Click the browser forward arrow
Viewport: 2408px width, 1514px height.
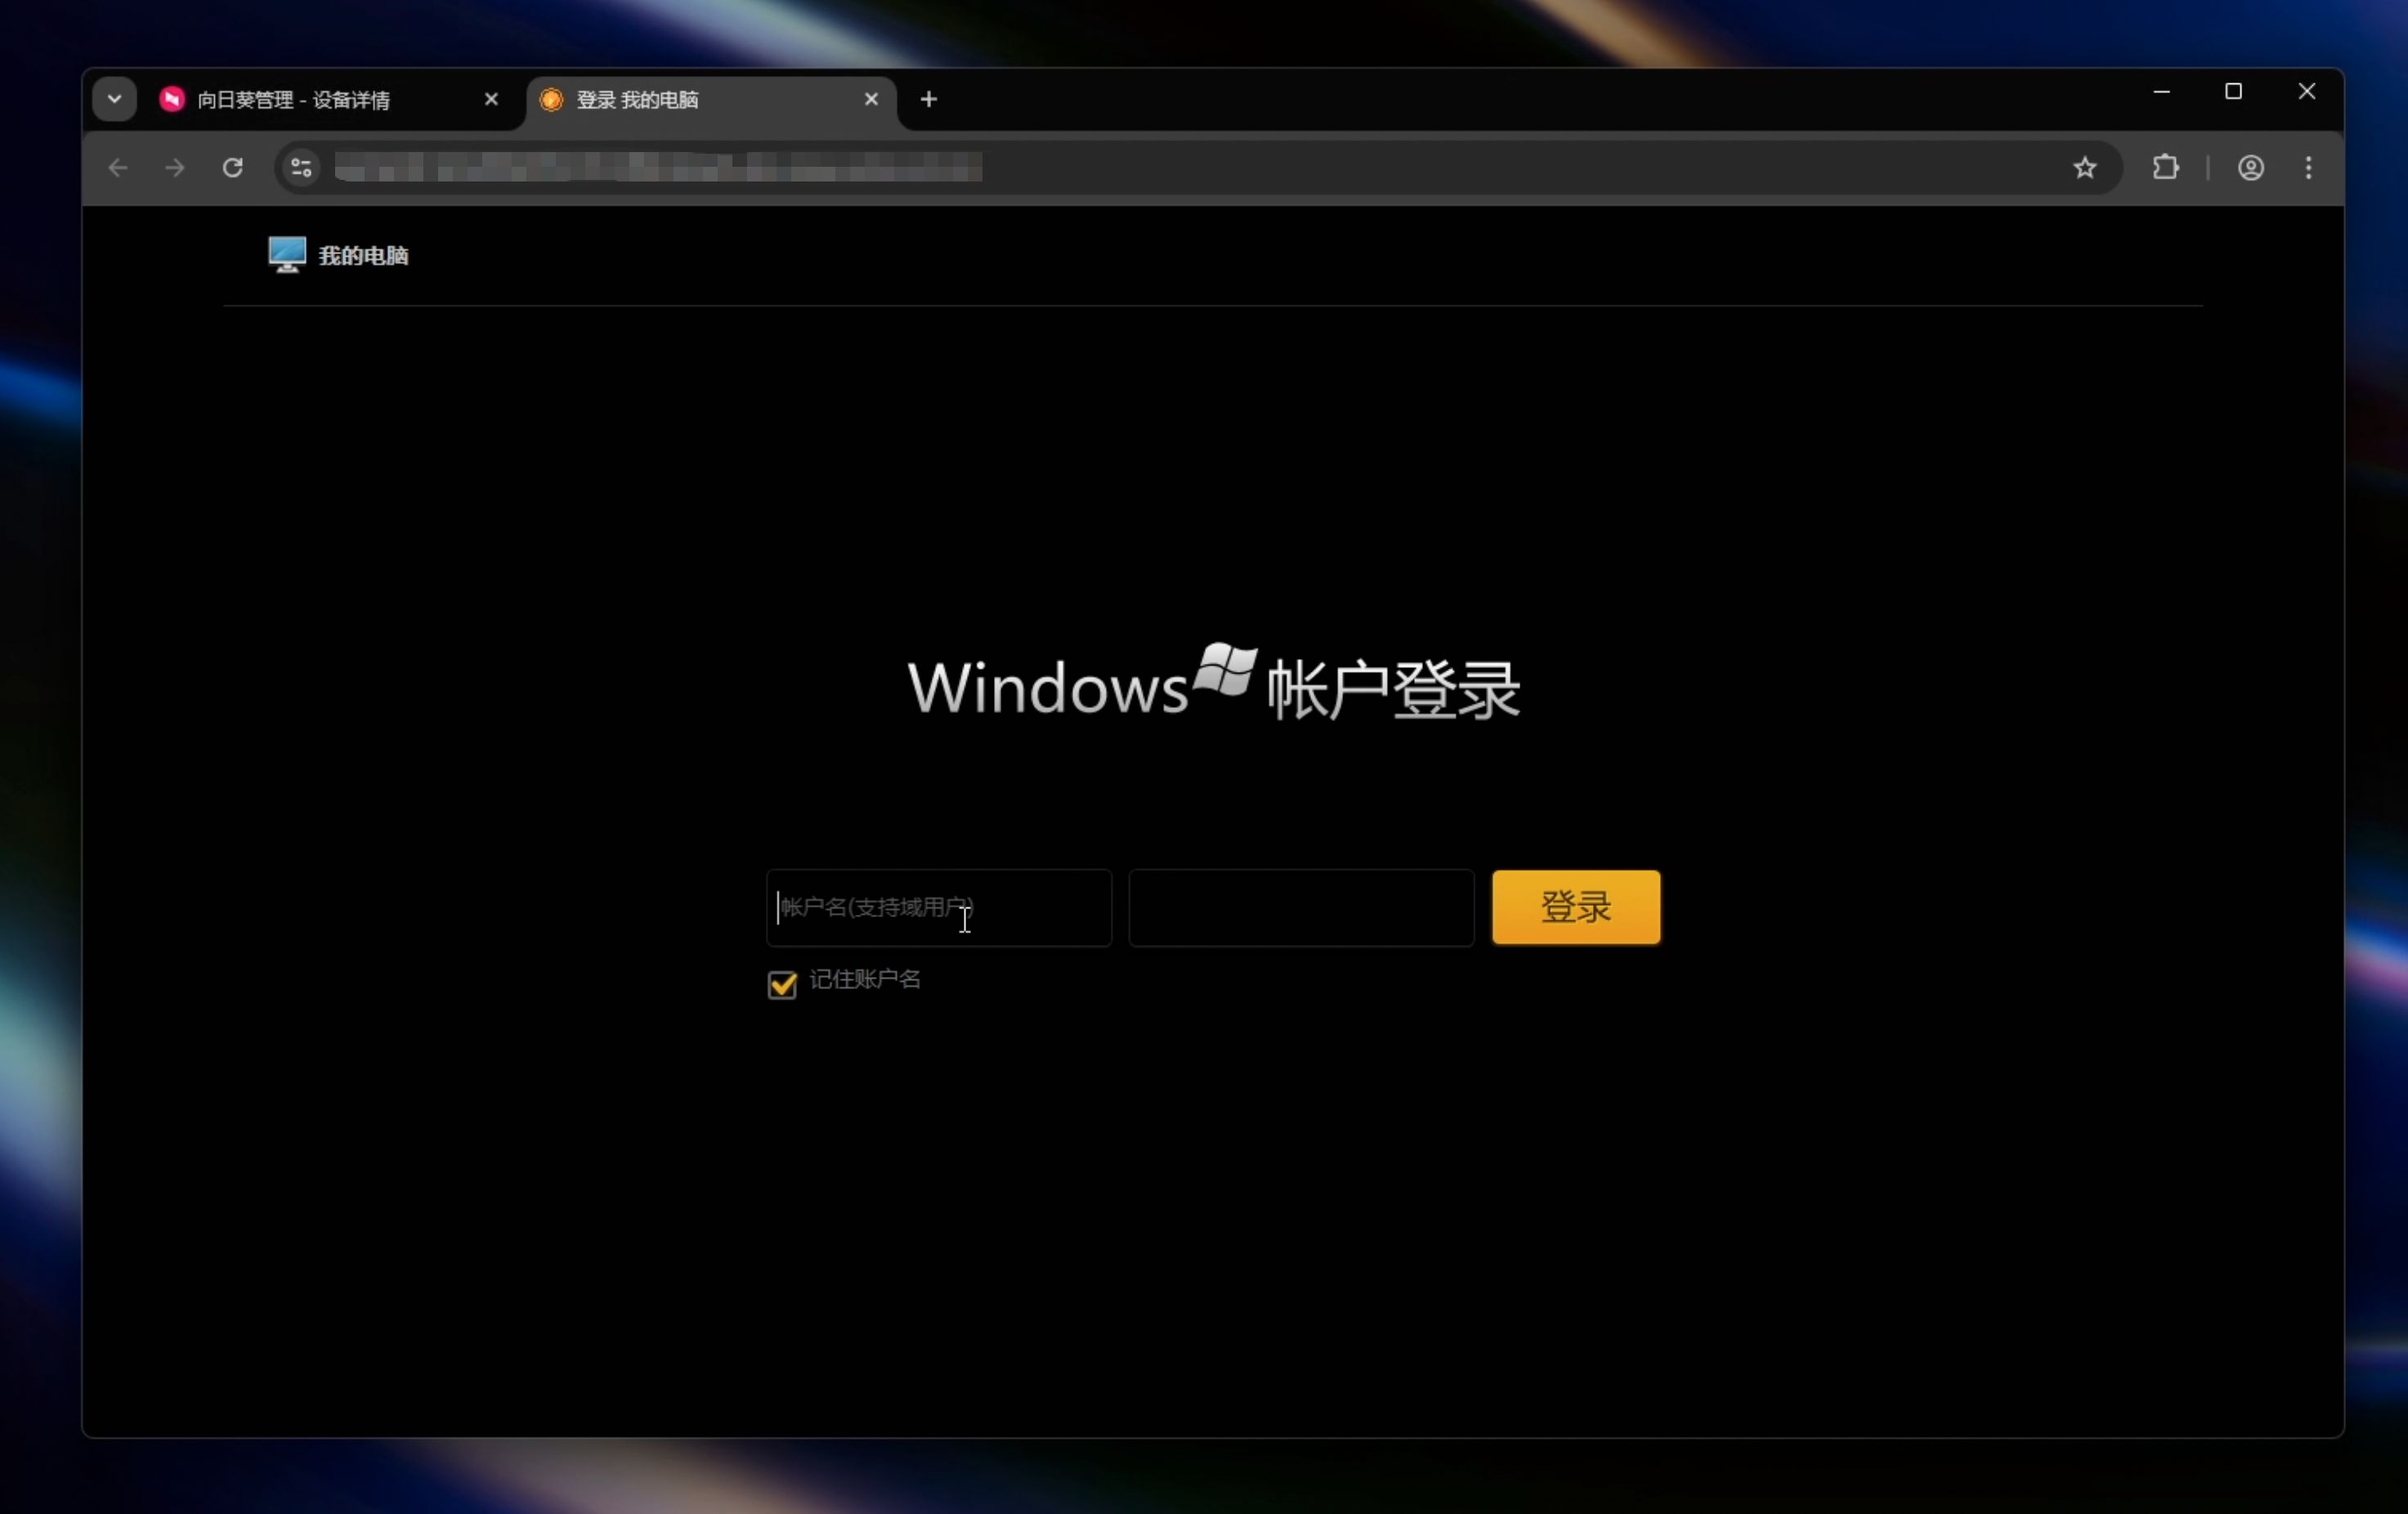(x=175, y=168)
